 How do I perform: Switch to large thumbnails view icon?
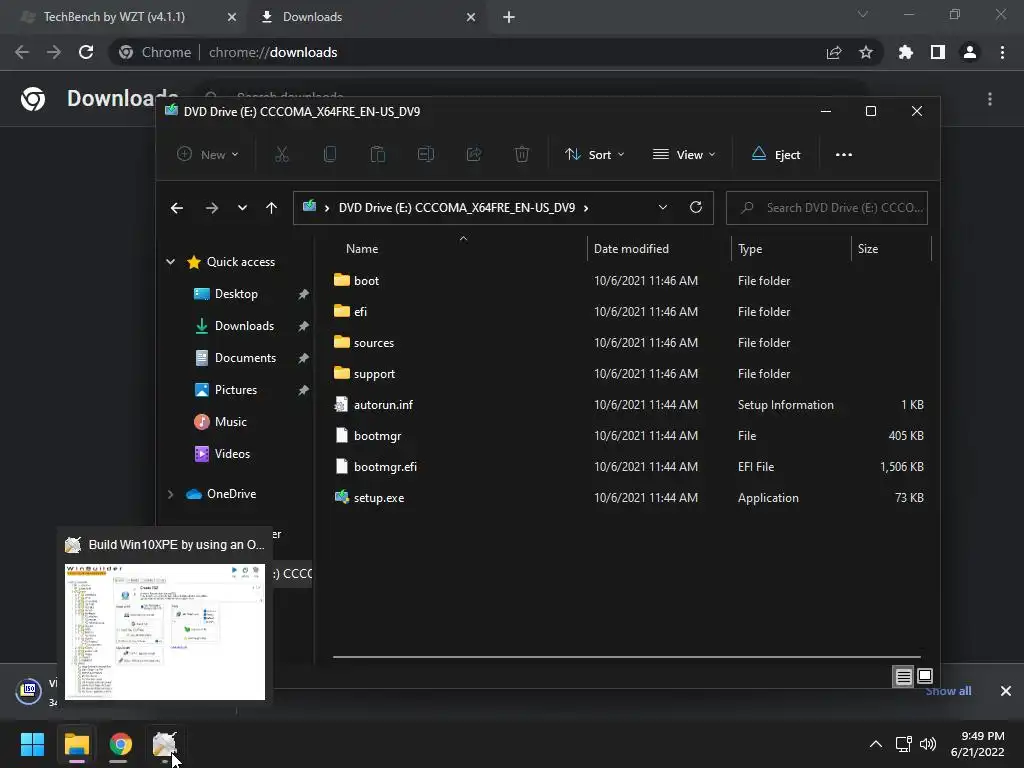925,677
